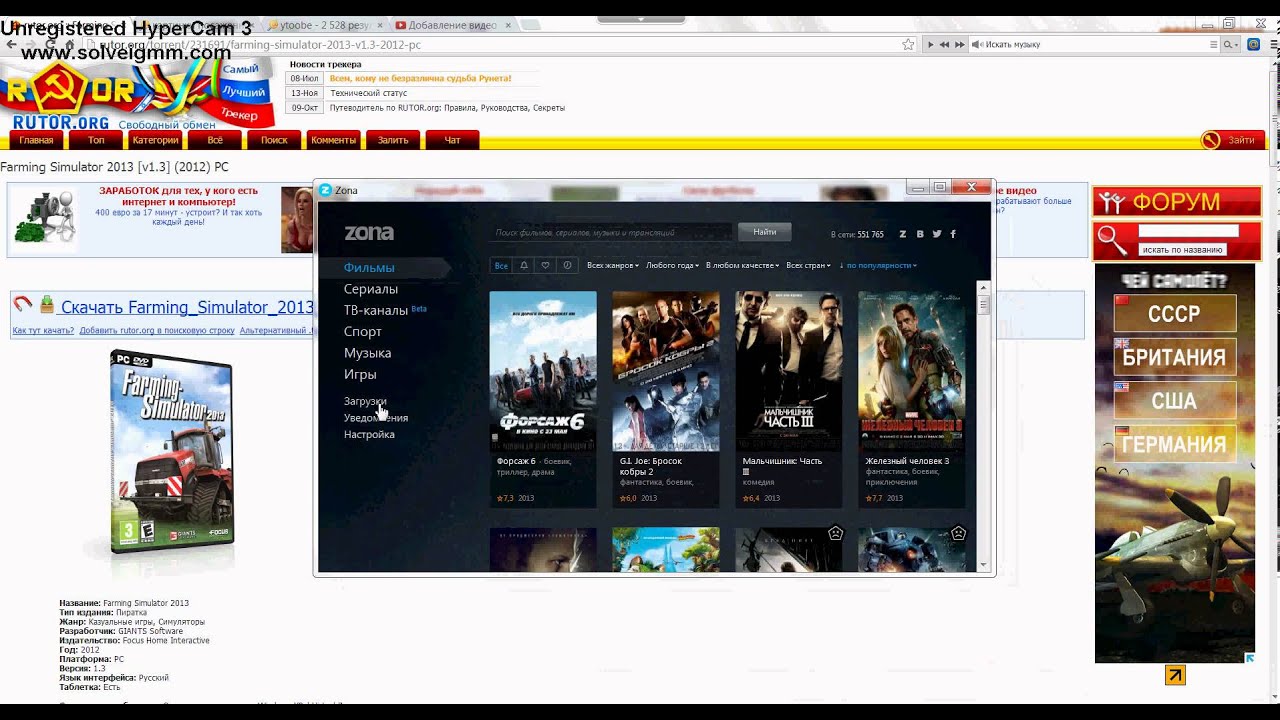The width and height of the screenshot is (1280, 720).
Task: Show favorites filter with heart icon
Action: tap(545, 265)
